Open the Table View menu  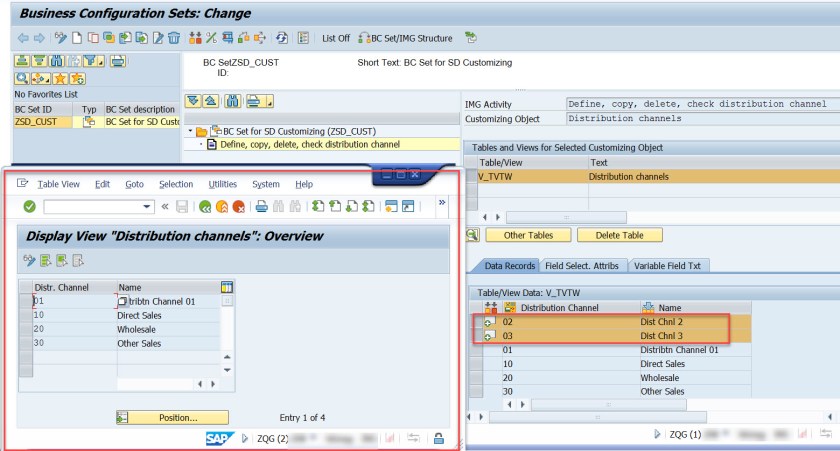pos(58,184)
